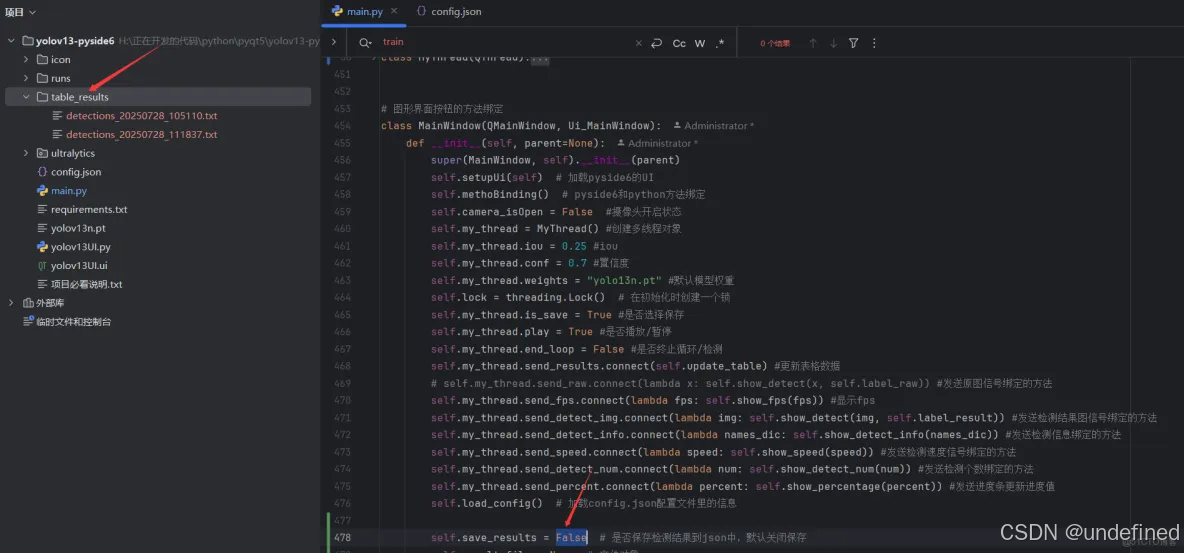
Task: Go to previous search occurrence arrow
Action: [813, 43]
